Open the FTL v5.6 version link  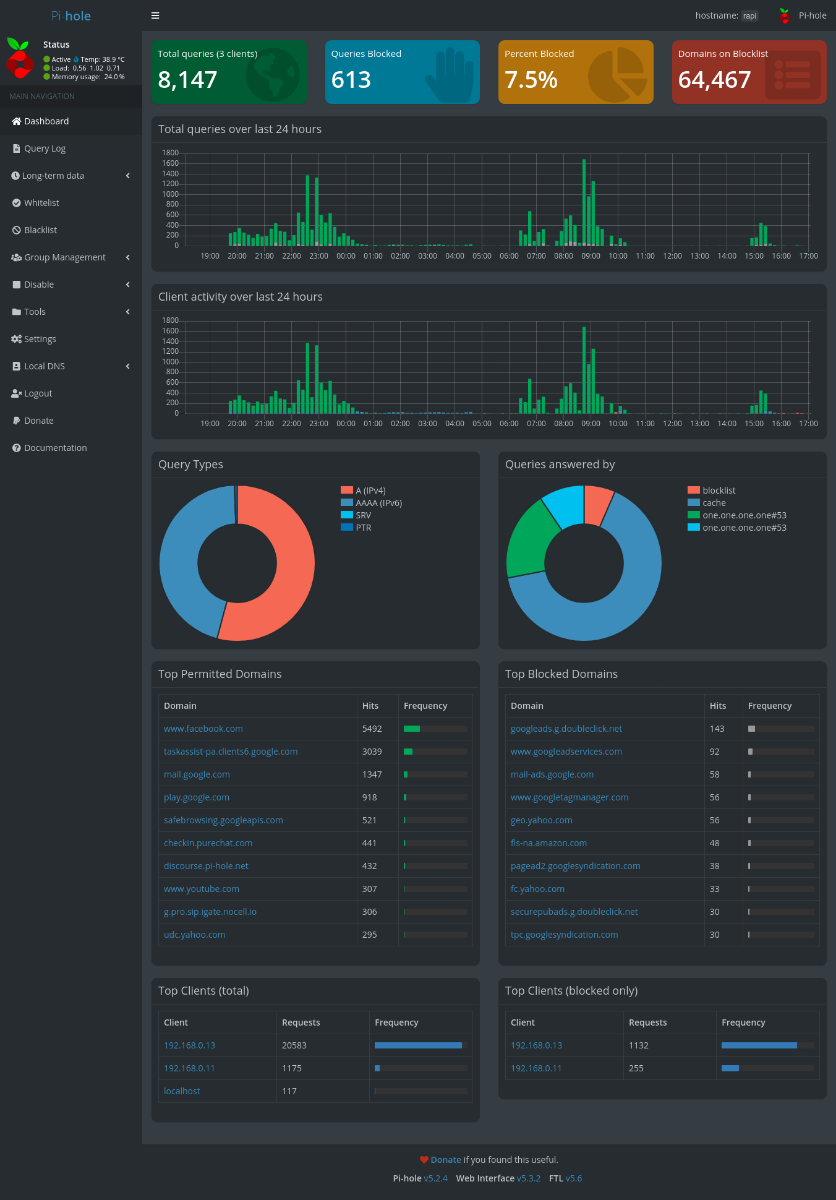pyautogui.click(x=573, y=1179)
